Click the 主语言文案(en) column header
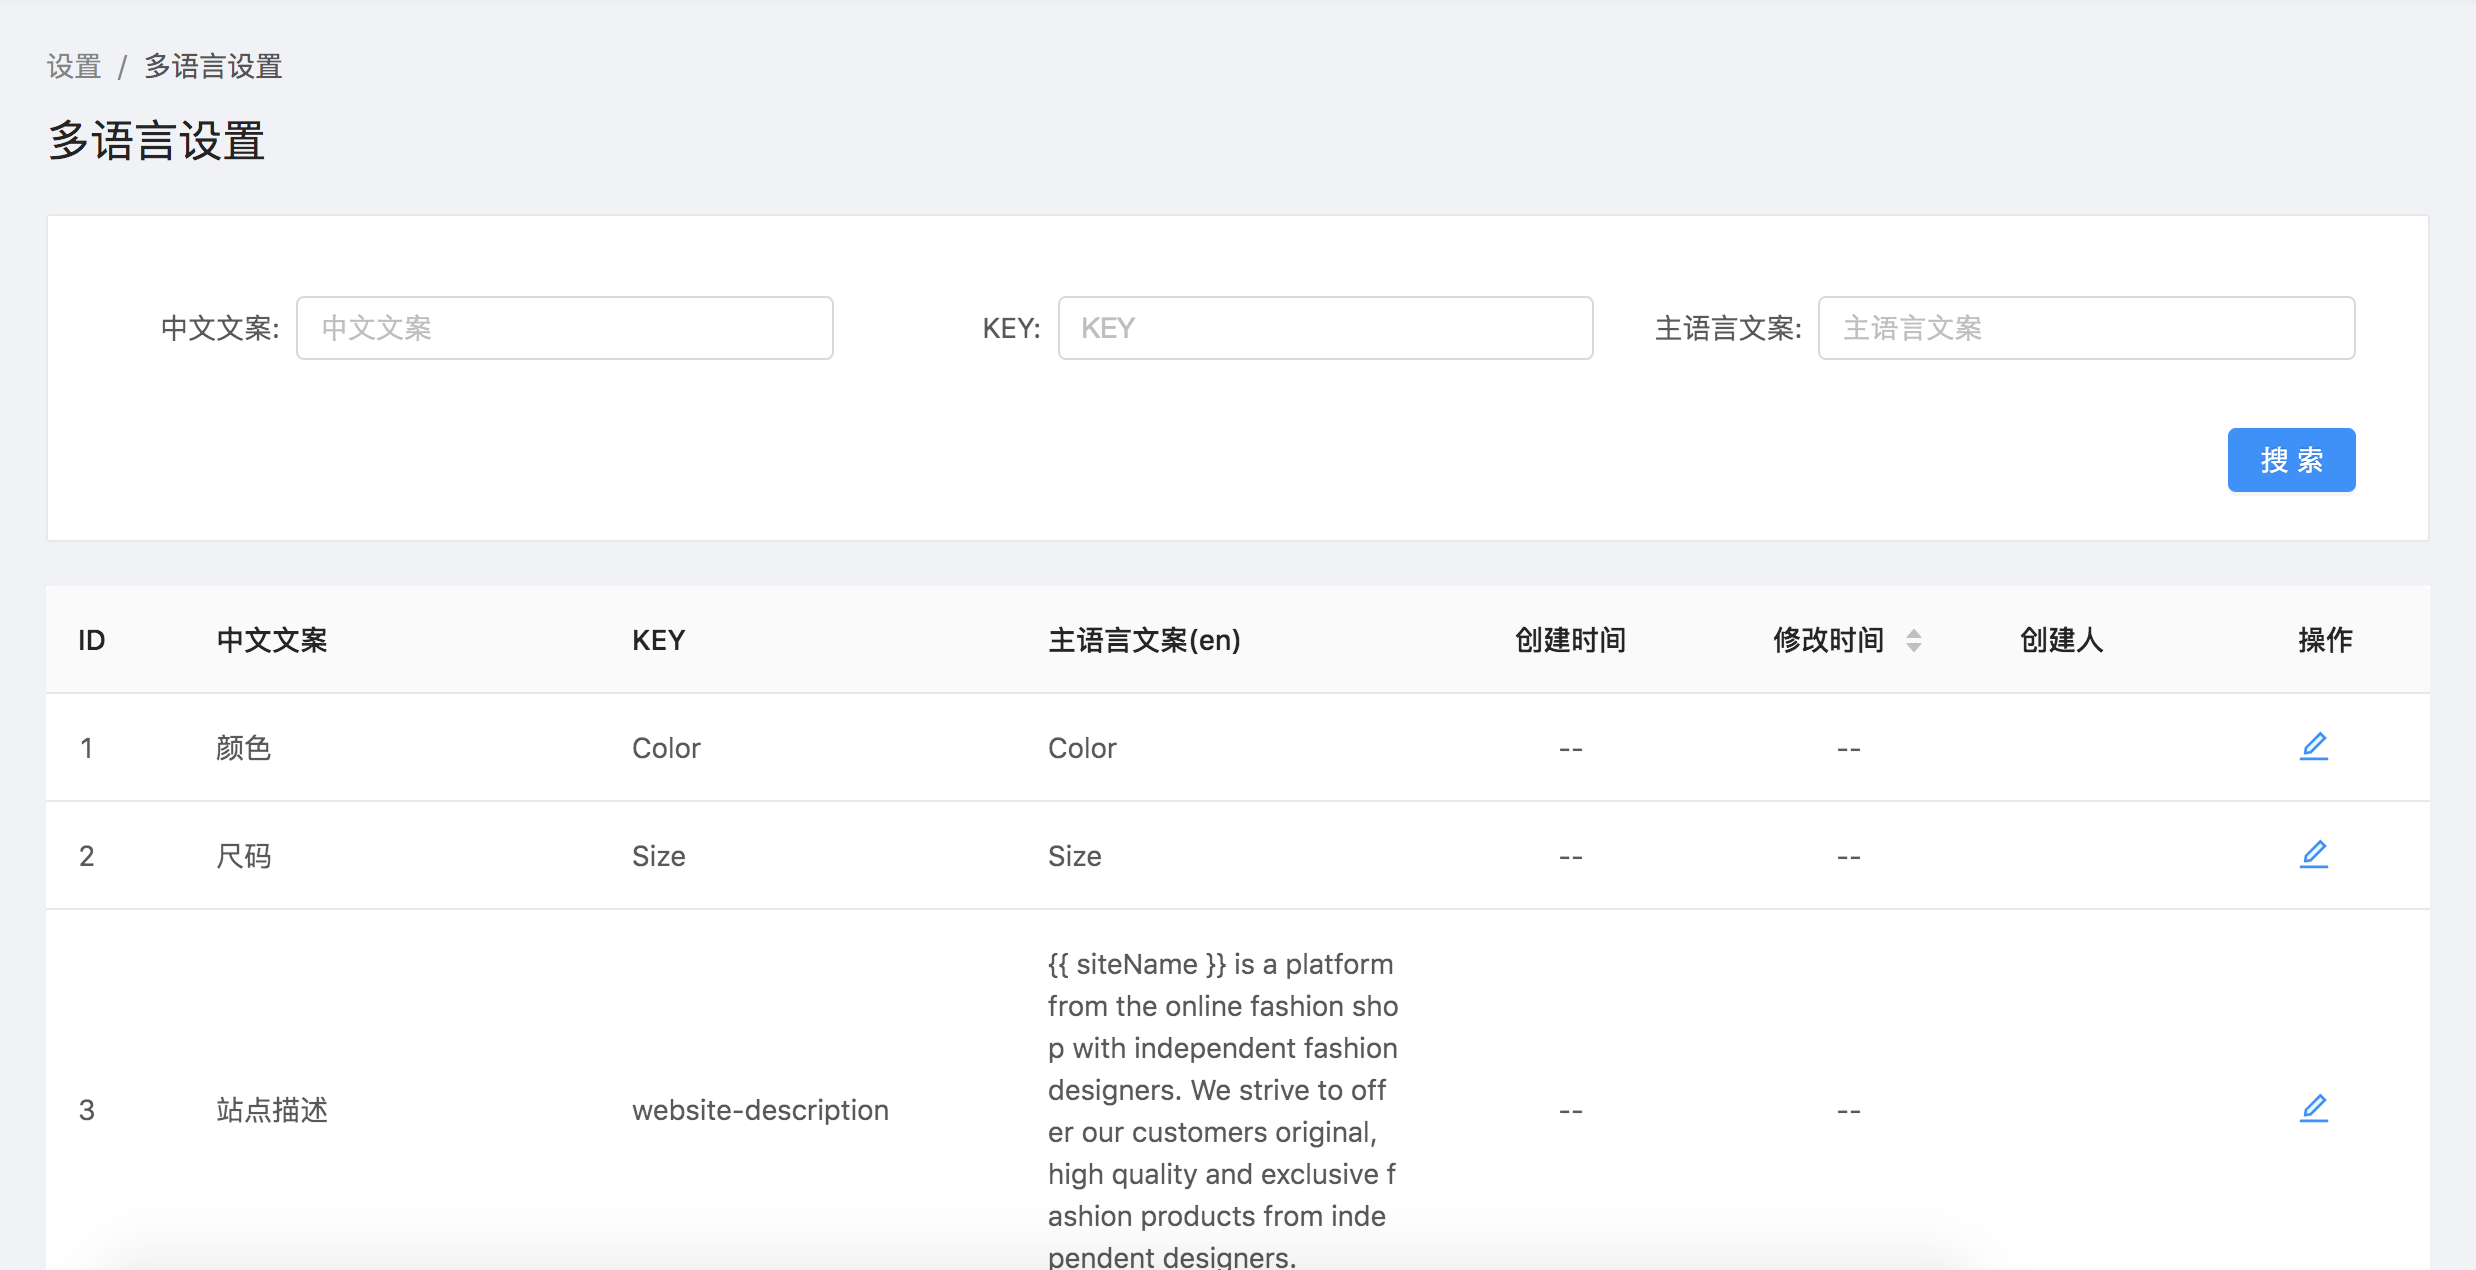This screenshot has width=2476, height=1270. pyautogui.click(x=1144, y=640)
